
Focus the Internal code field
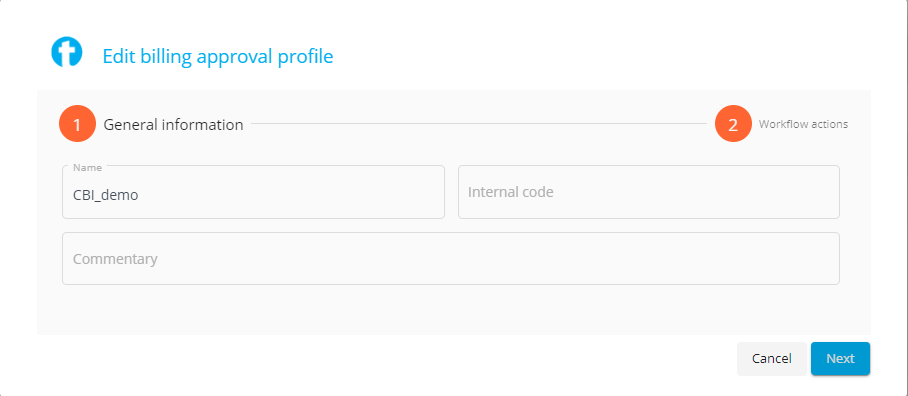point(649,192)
